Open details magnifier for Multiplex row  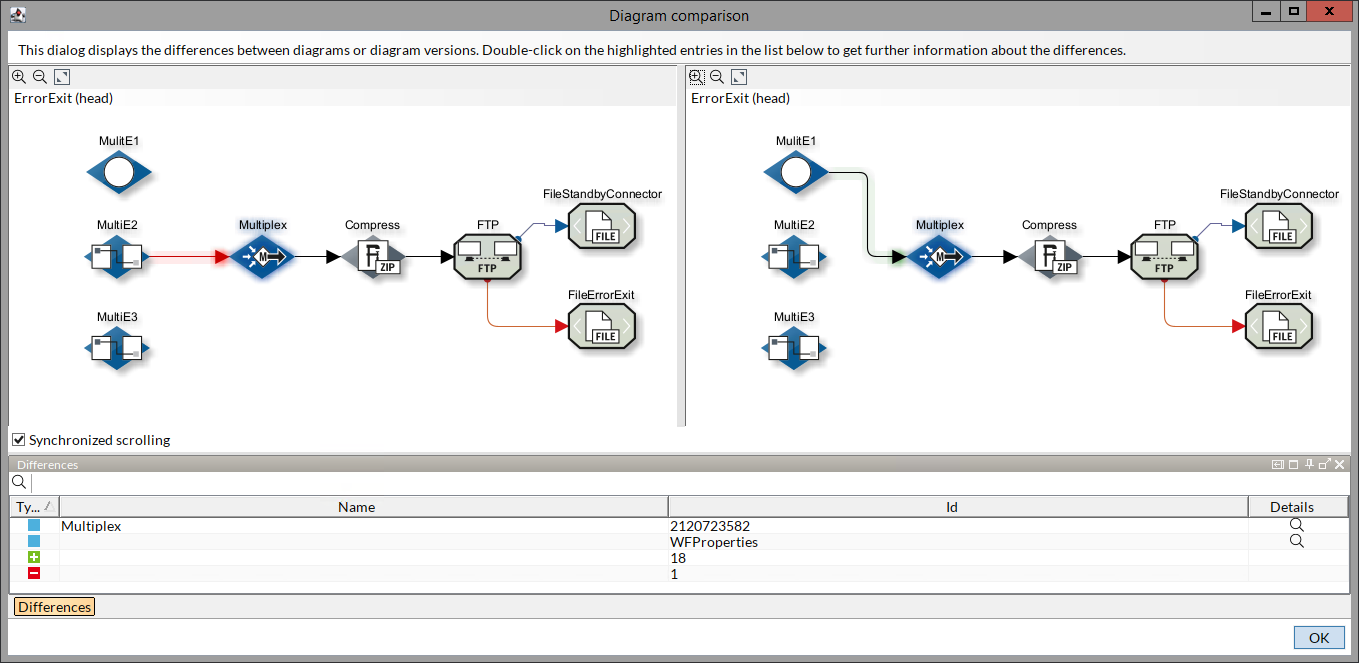click(1296, 525)
